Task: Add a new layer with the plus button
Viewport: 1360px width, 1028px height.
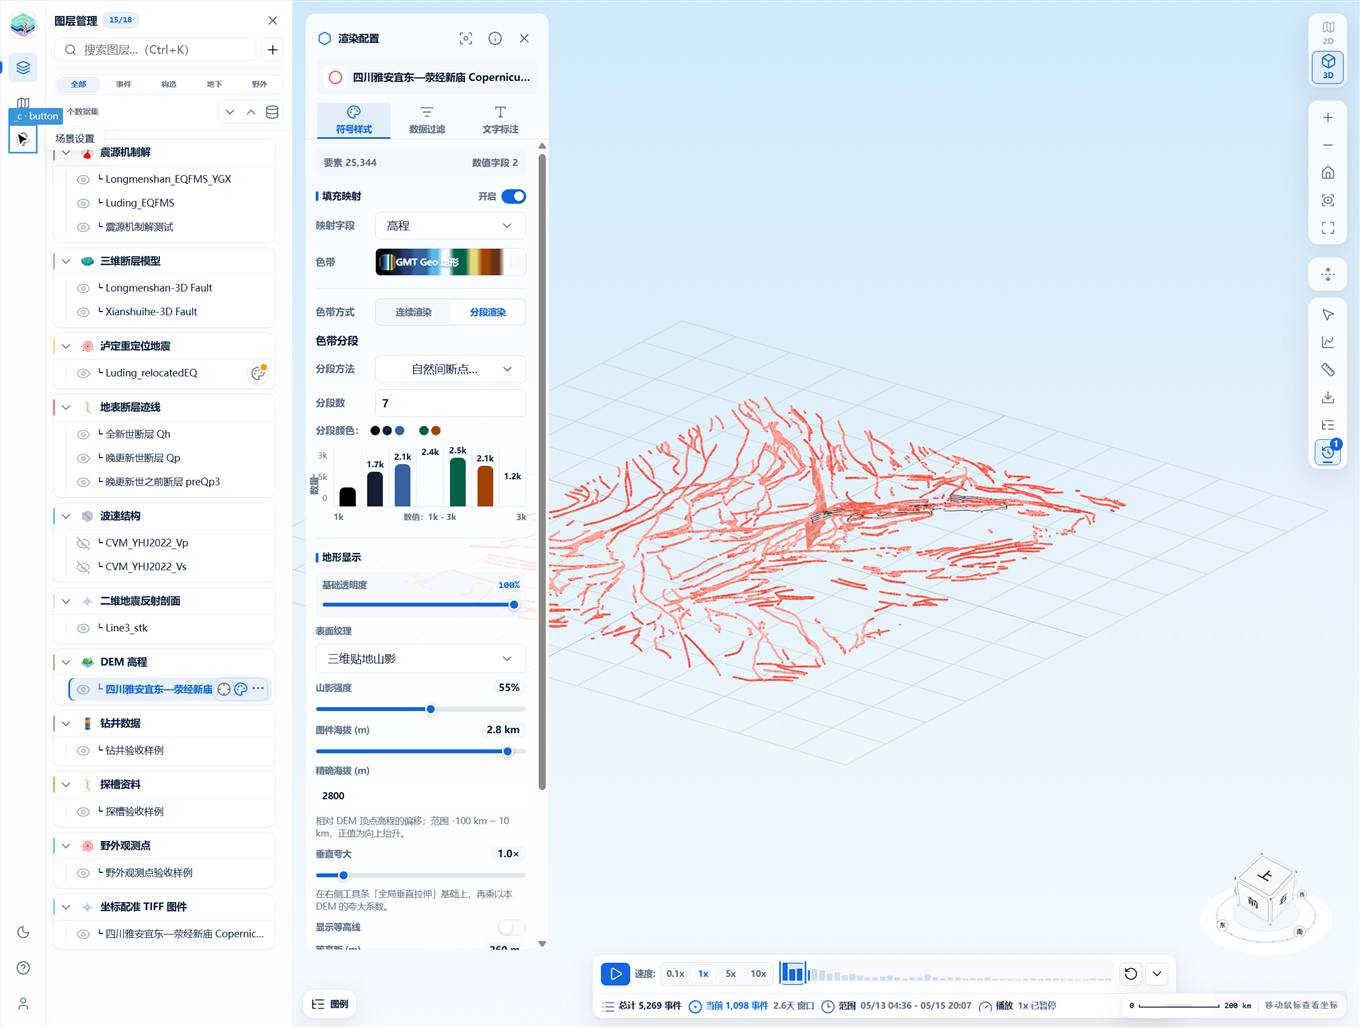Action: 272,49
